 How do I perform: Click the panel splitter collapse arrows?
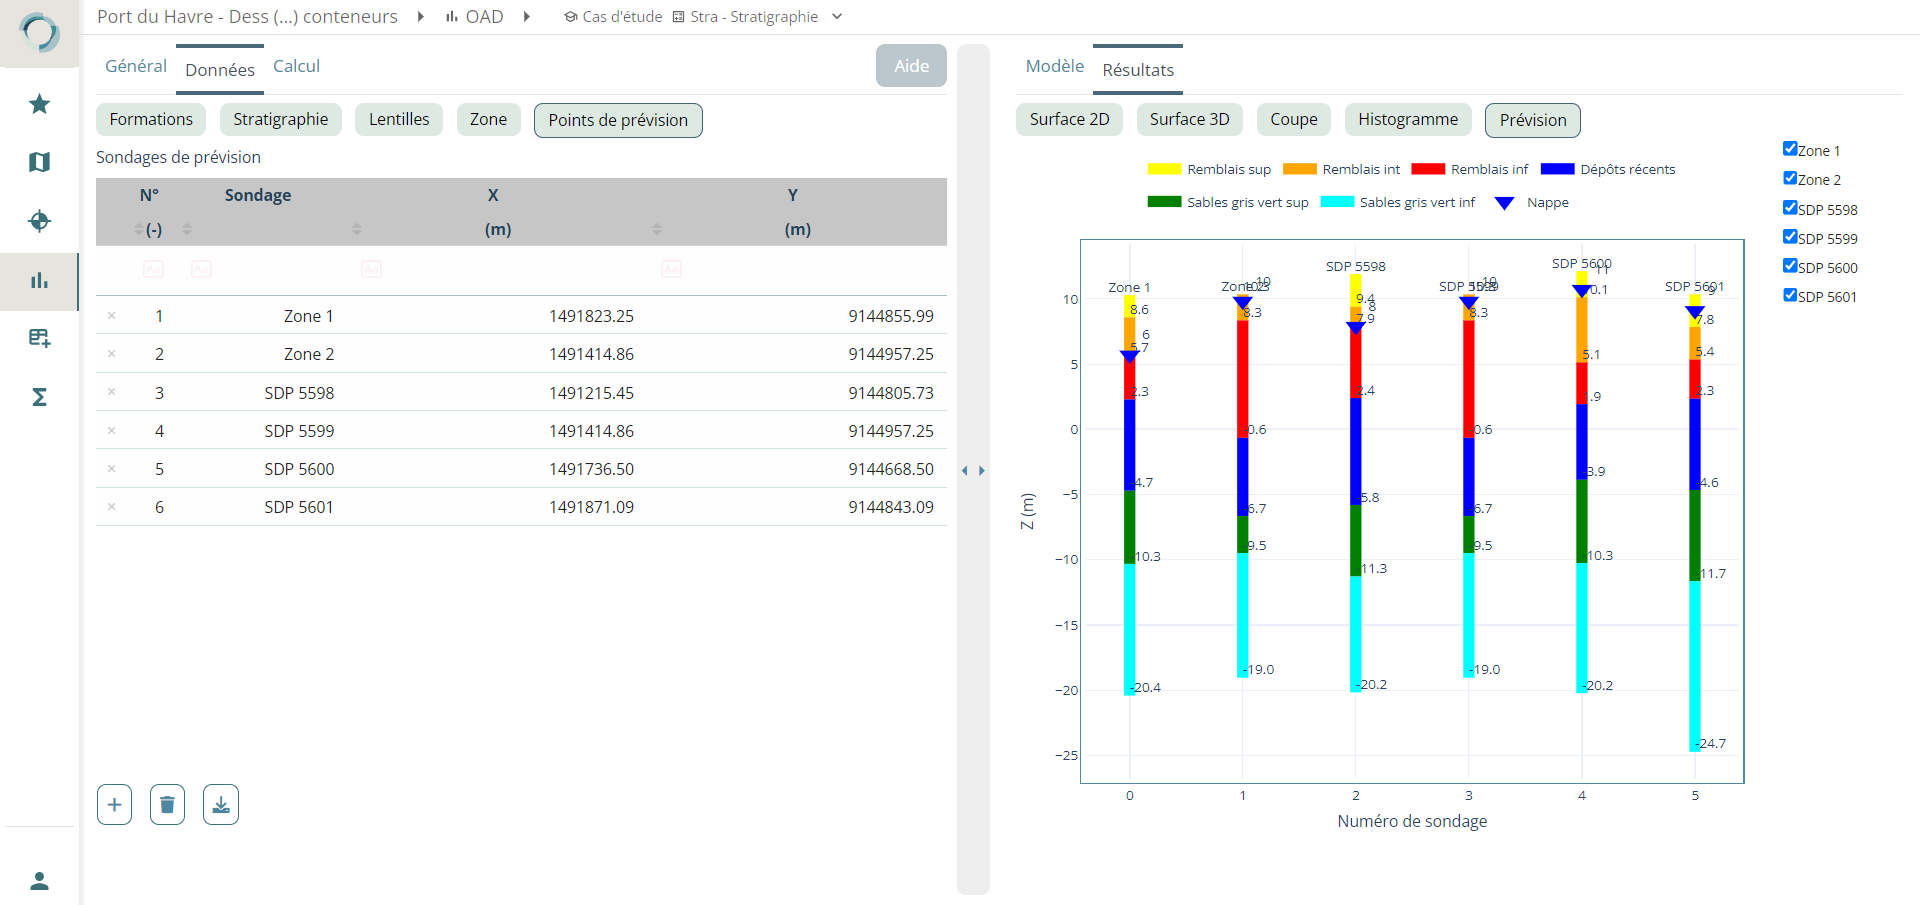coord(973,470)
